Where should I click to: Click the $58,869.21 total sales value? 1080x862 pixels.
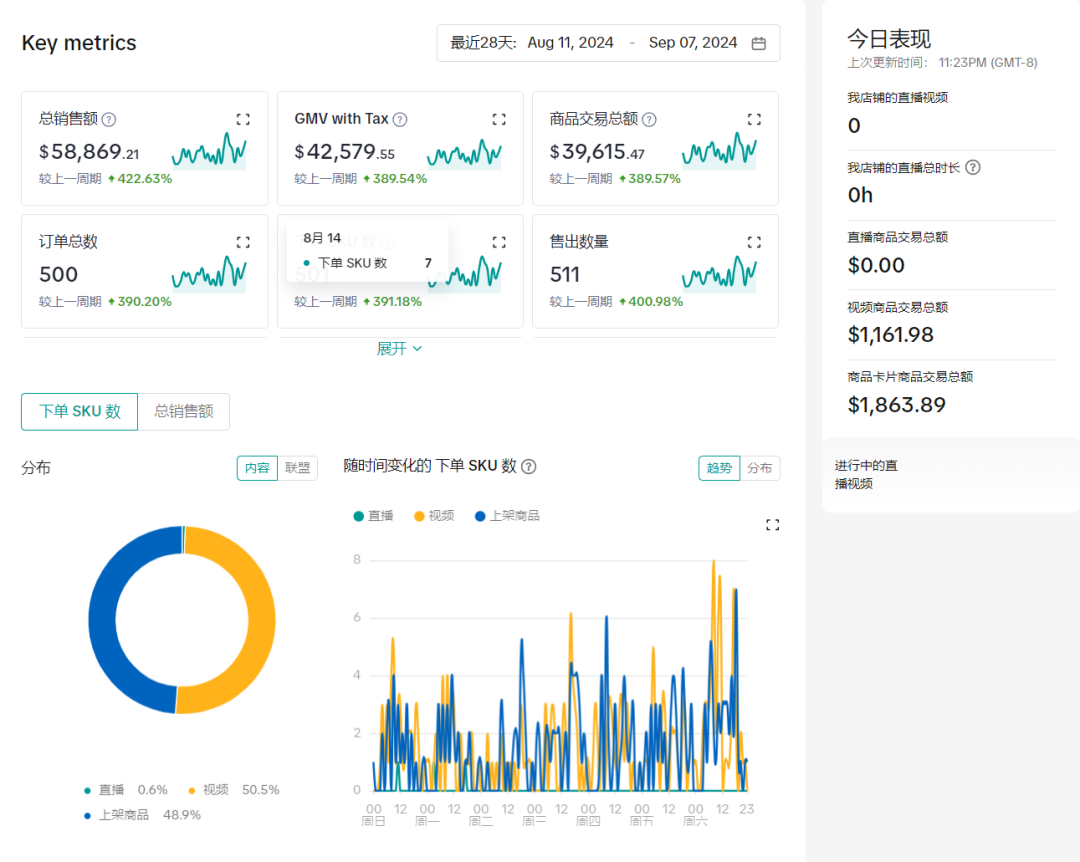(89, 152)
